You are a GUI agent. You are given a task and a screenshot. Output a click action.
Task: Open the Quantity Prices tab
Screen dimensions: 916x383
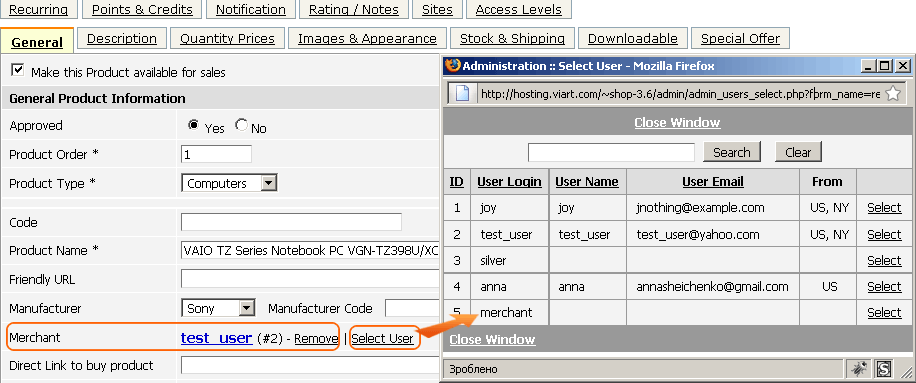pyautogui.click(x=227, y=39)
